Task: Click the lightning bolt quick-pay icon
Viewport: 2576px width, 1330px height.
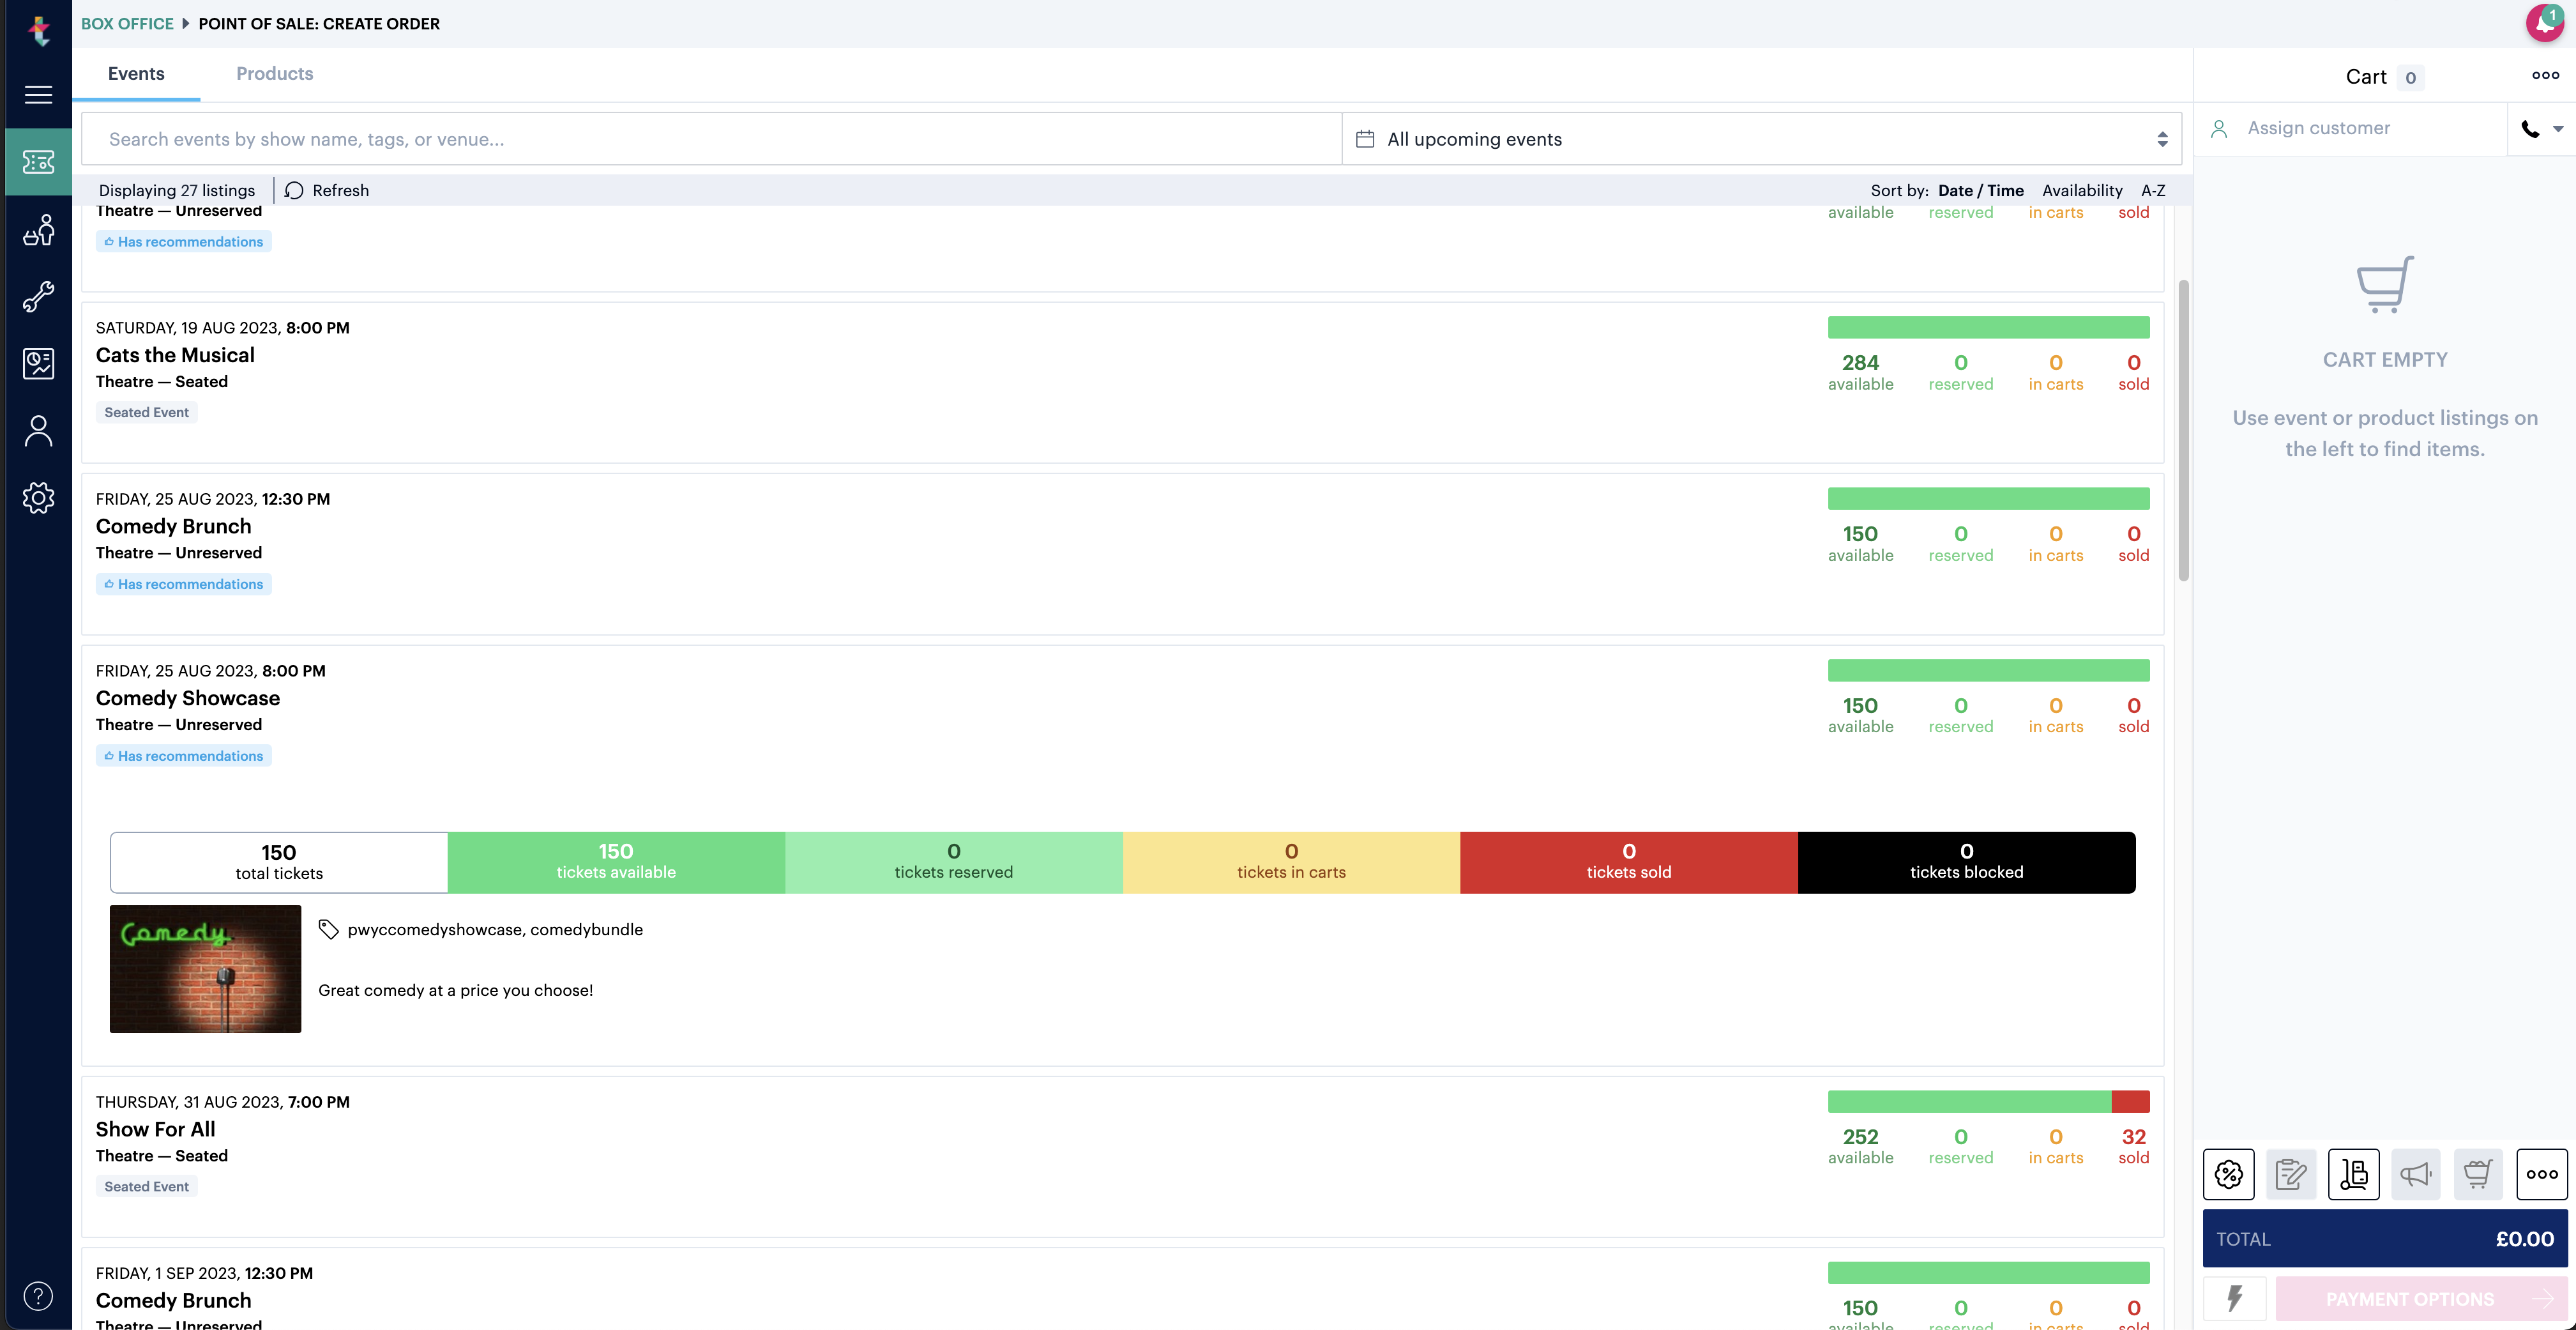Action: tap(2235, 1299)
